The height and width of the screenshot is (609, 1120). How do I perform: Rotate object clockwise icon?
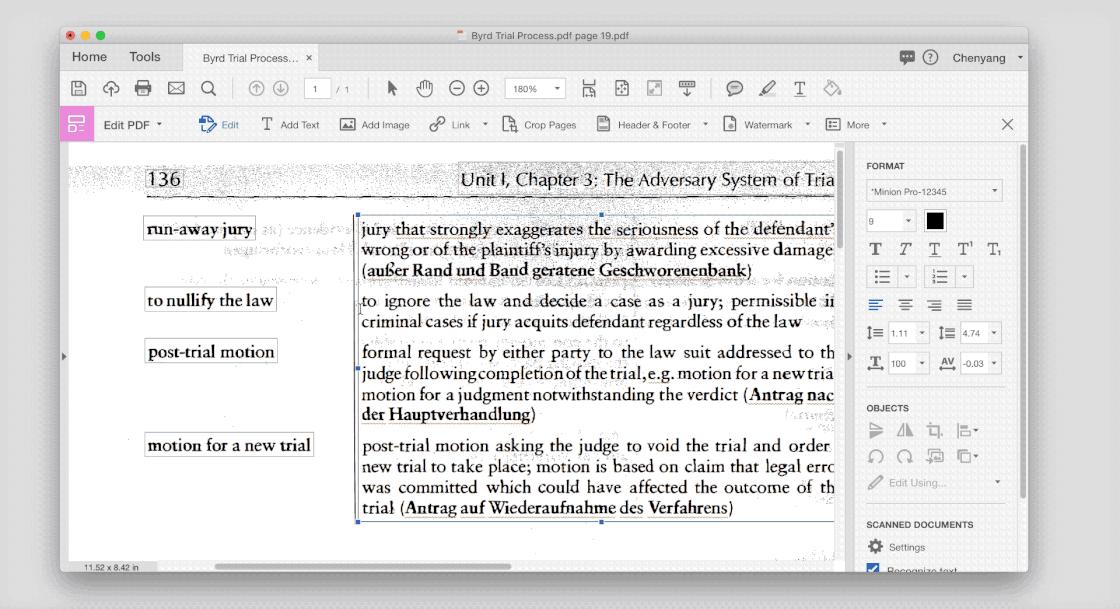pos(905,456)
